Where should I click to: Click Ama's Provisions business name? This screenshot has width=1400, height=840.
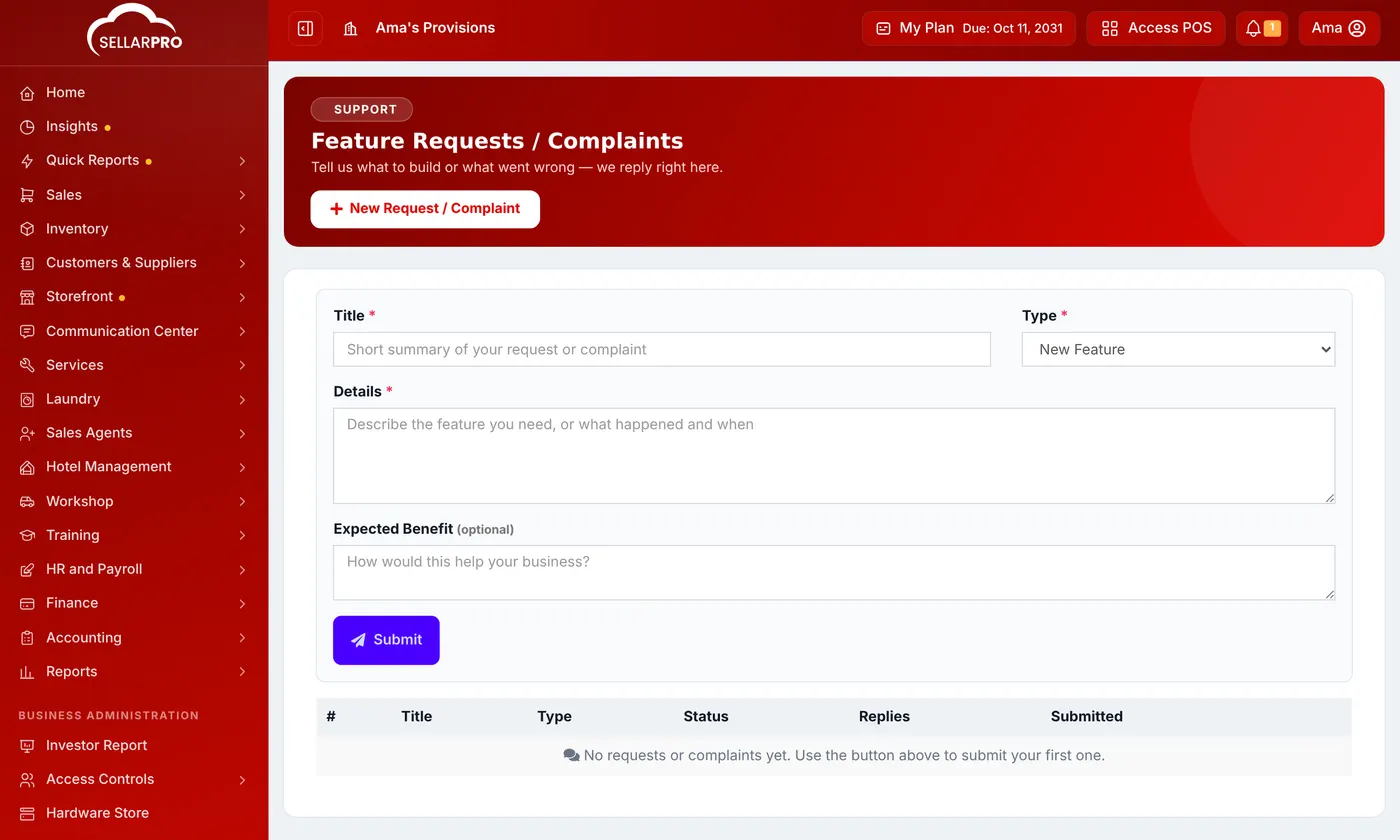pos(435,28)
